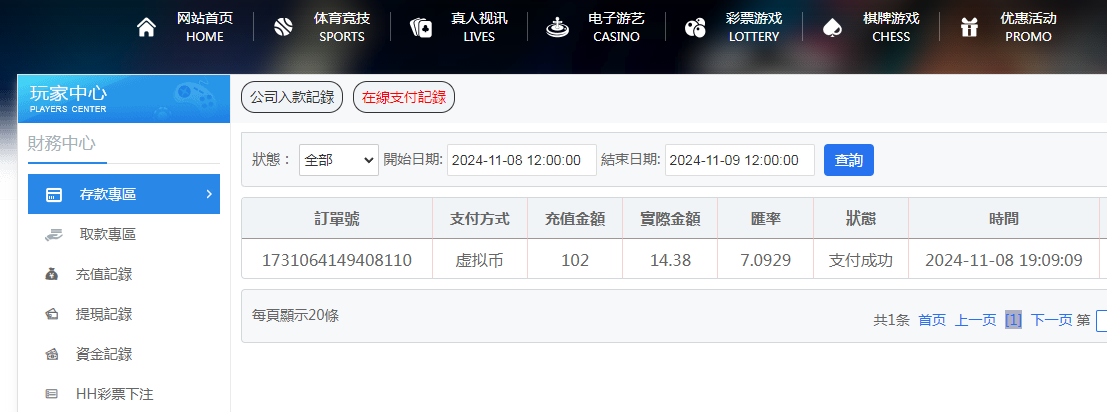1107x412 pixels.
Task: Click the lottery balls icon
Action: [x=695, y=27]
